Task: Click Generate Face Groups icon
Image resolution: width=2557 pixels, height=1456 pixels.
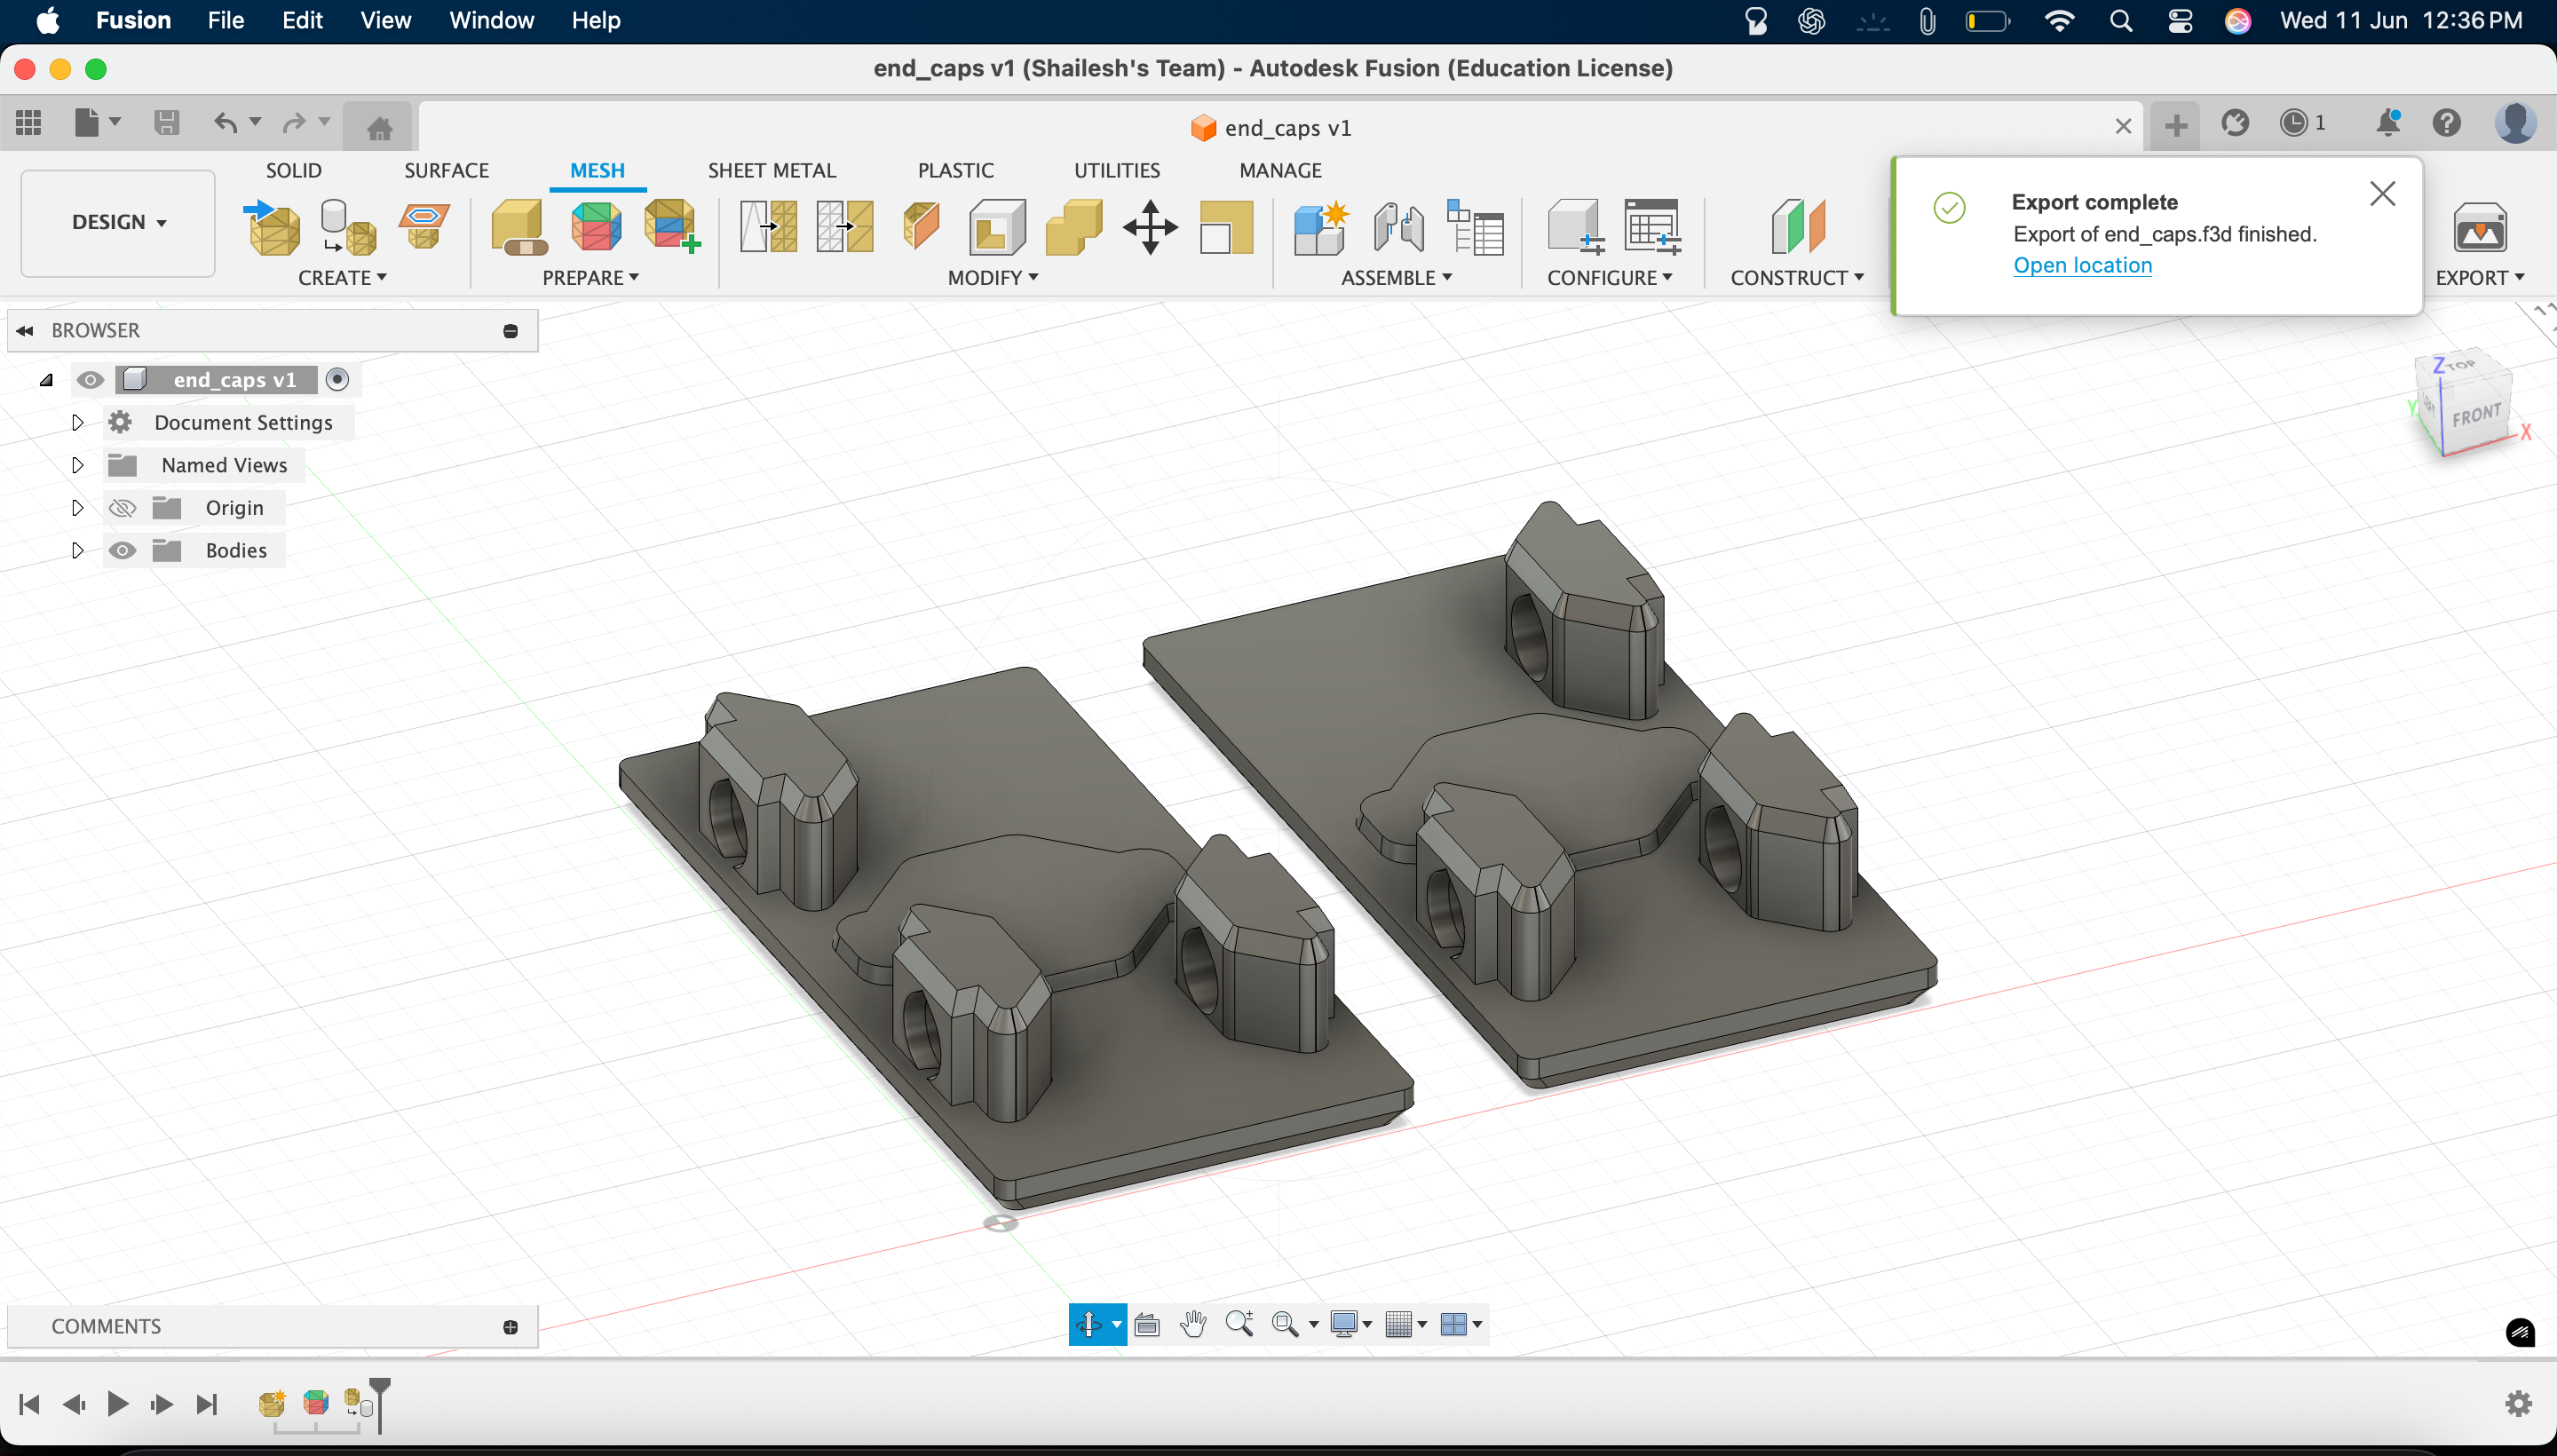Action: 596,227
